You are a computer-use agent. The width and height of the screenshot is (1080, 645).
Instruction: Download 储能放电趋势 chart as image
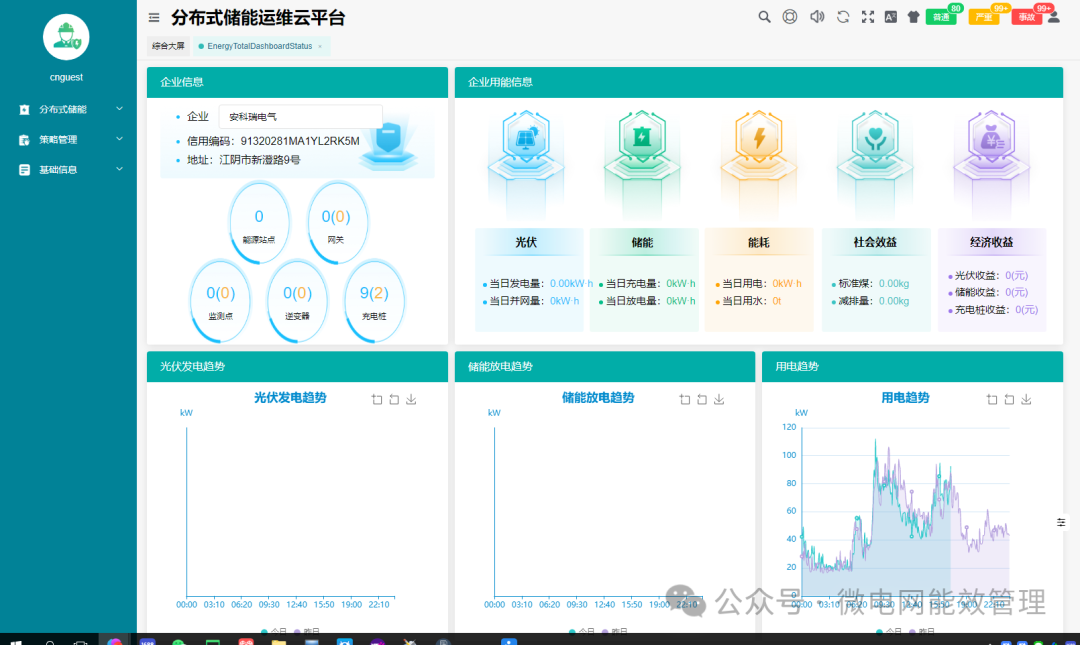click(x=719, y=399)
